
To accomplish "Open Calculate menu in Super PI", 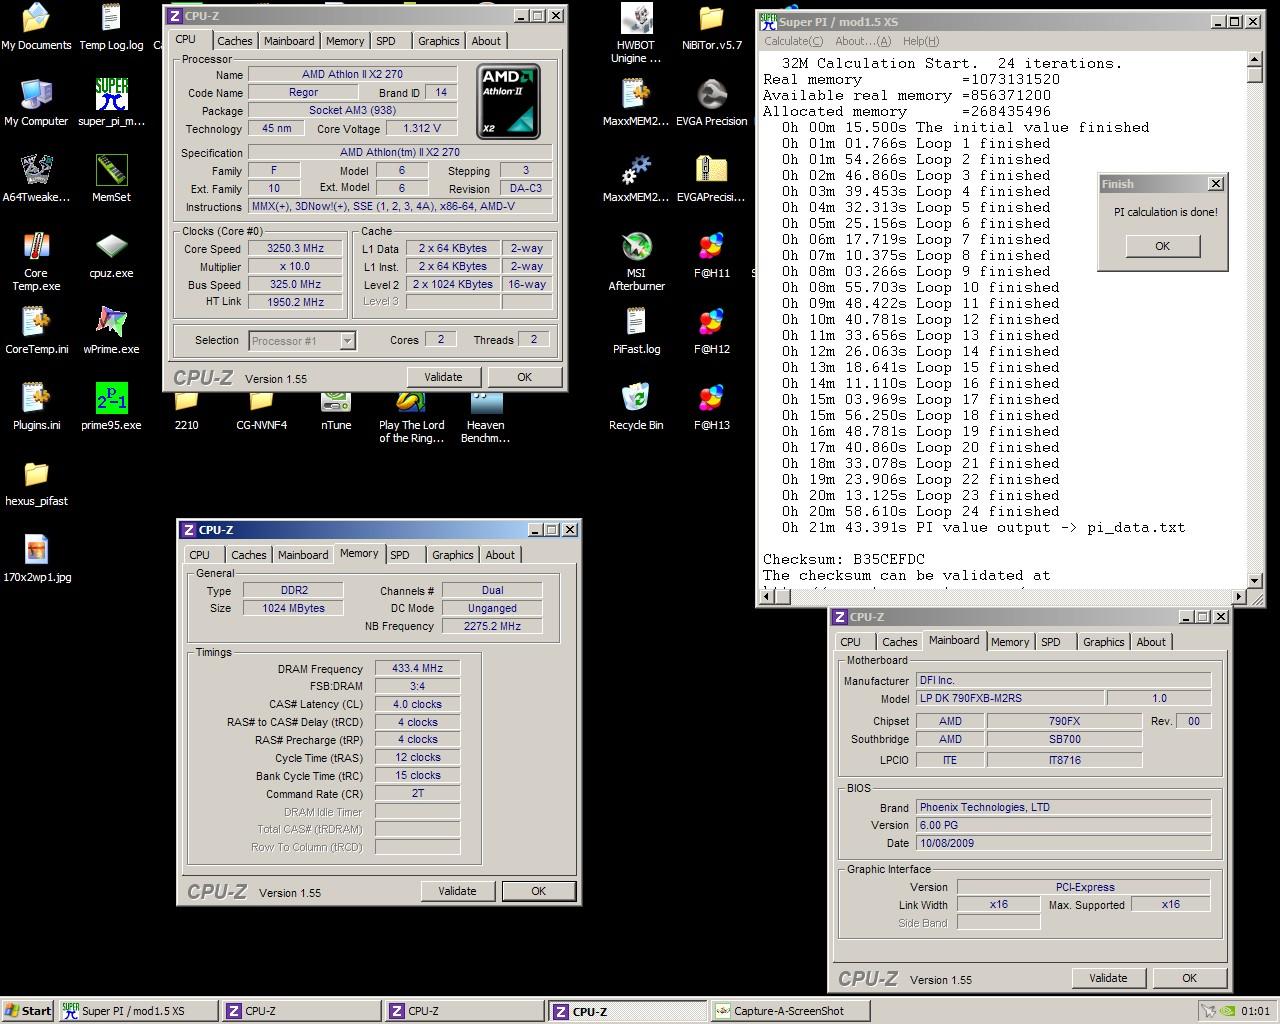I will 794,41.
